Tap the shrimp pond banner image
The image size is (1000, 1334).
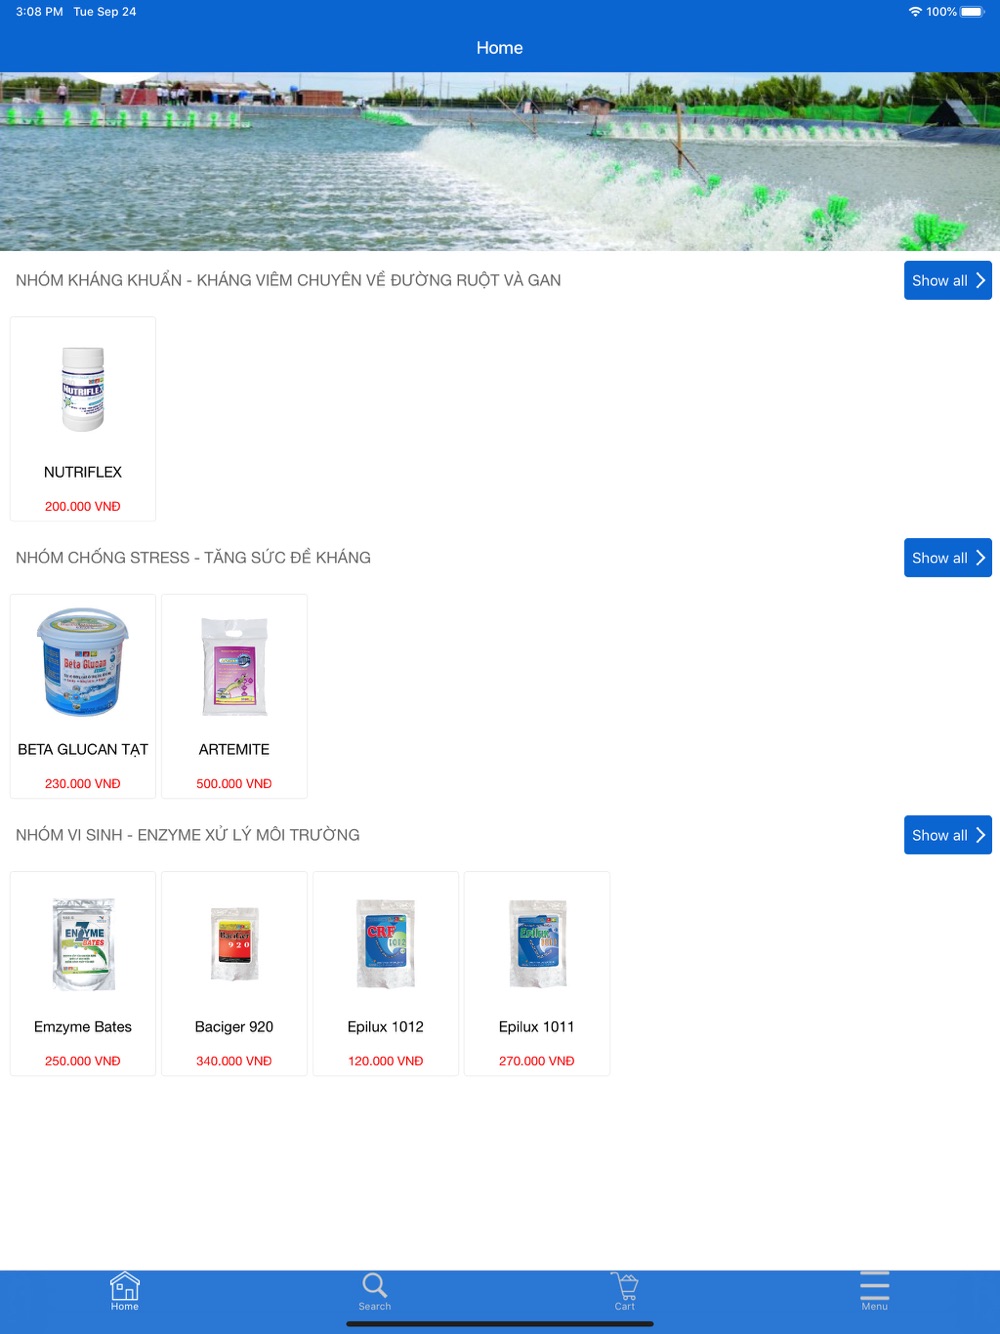pyautogui.click(x=500, y=161)
